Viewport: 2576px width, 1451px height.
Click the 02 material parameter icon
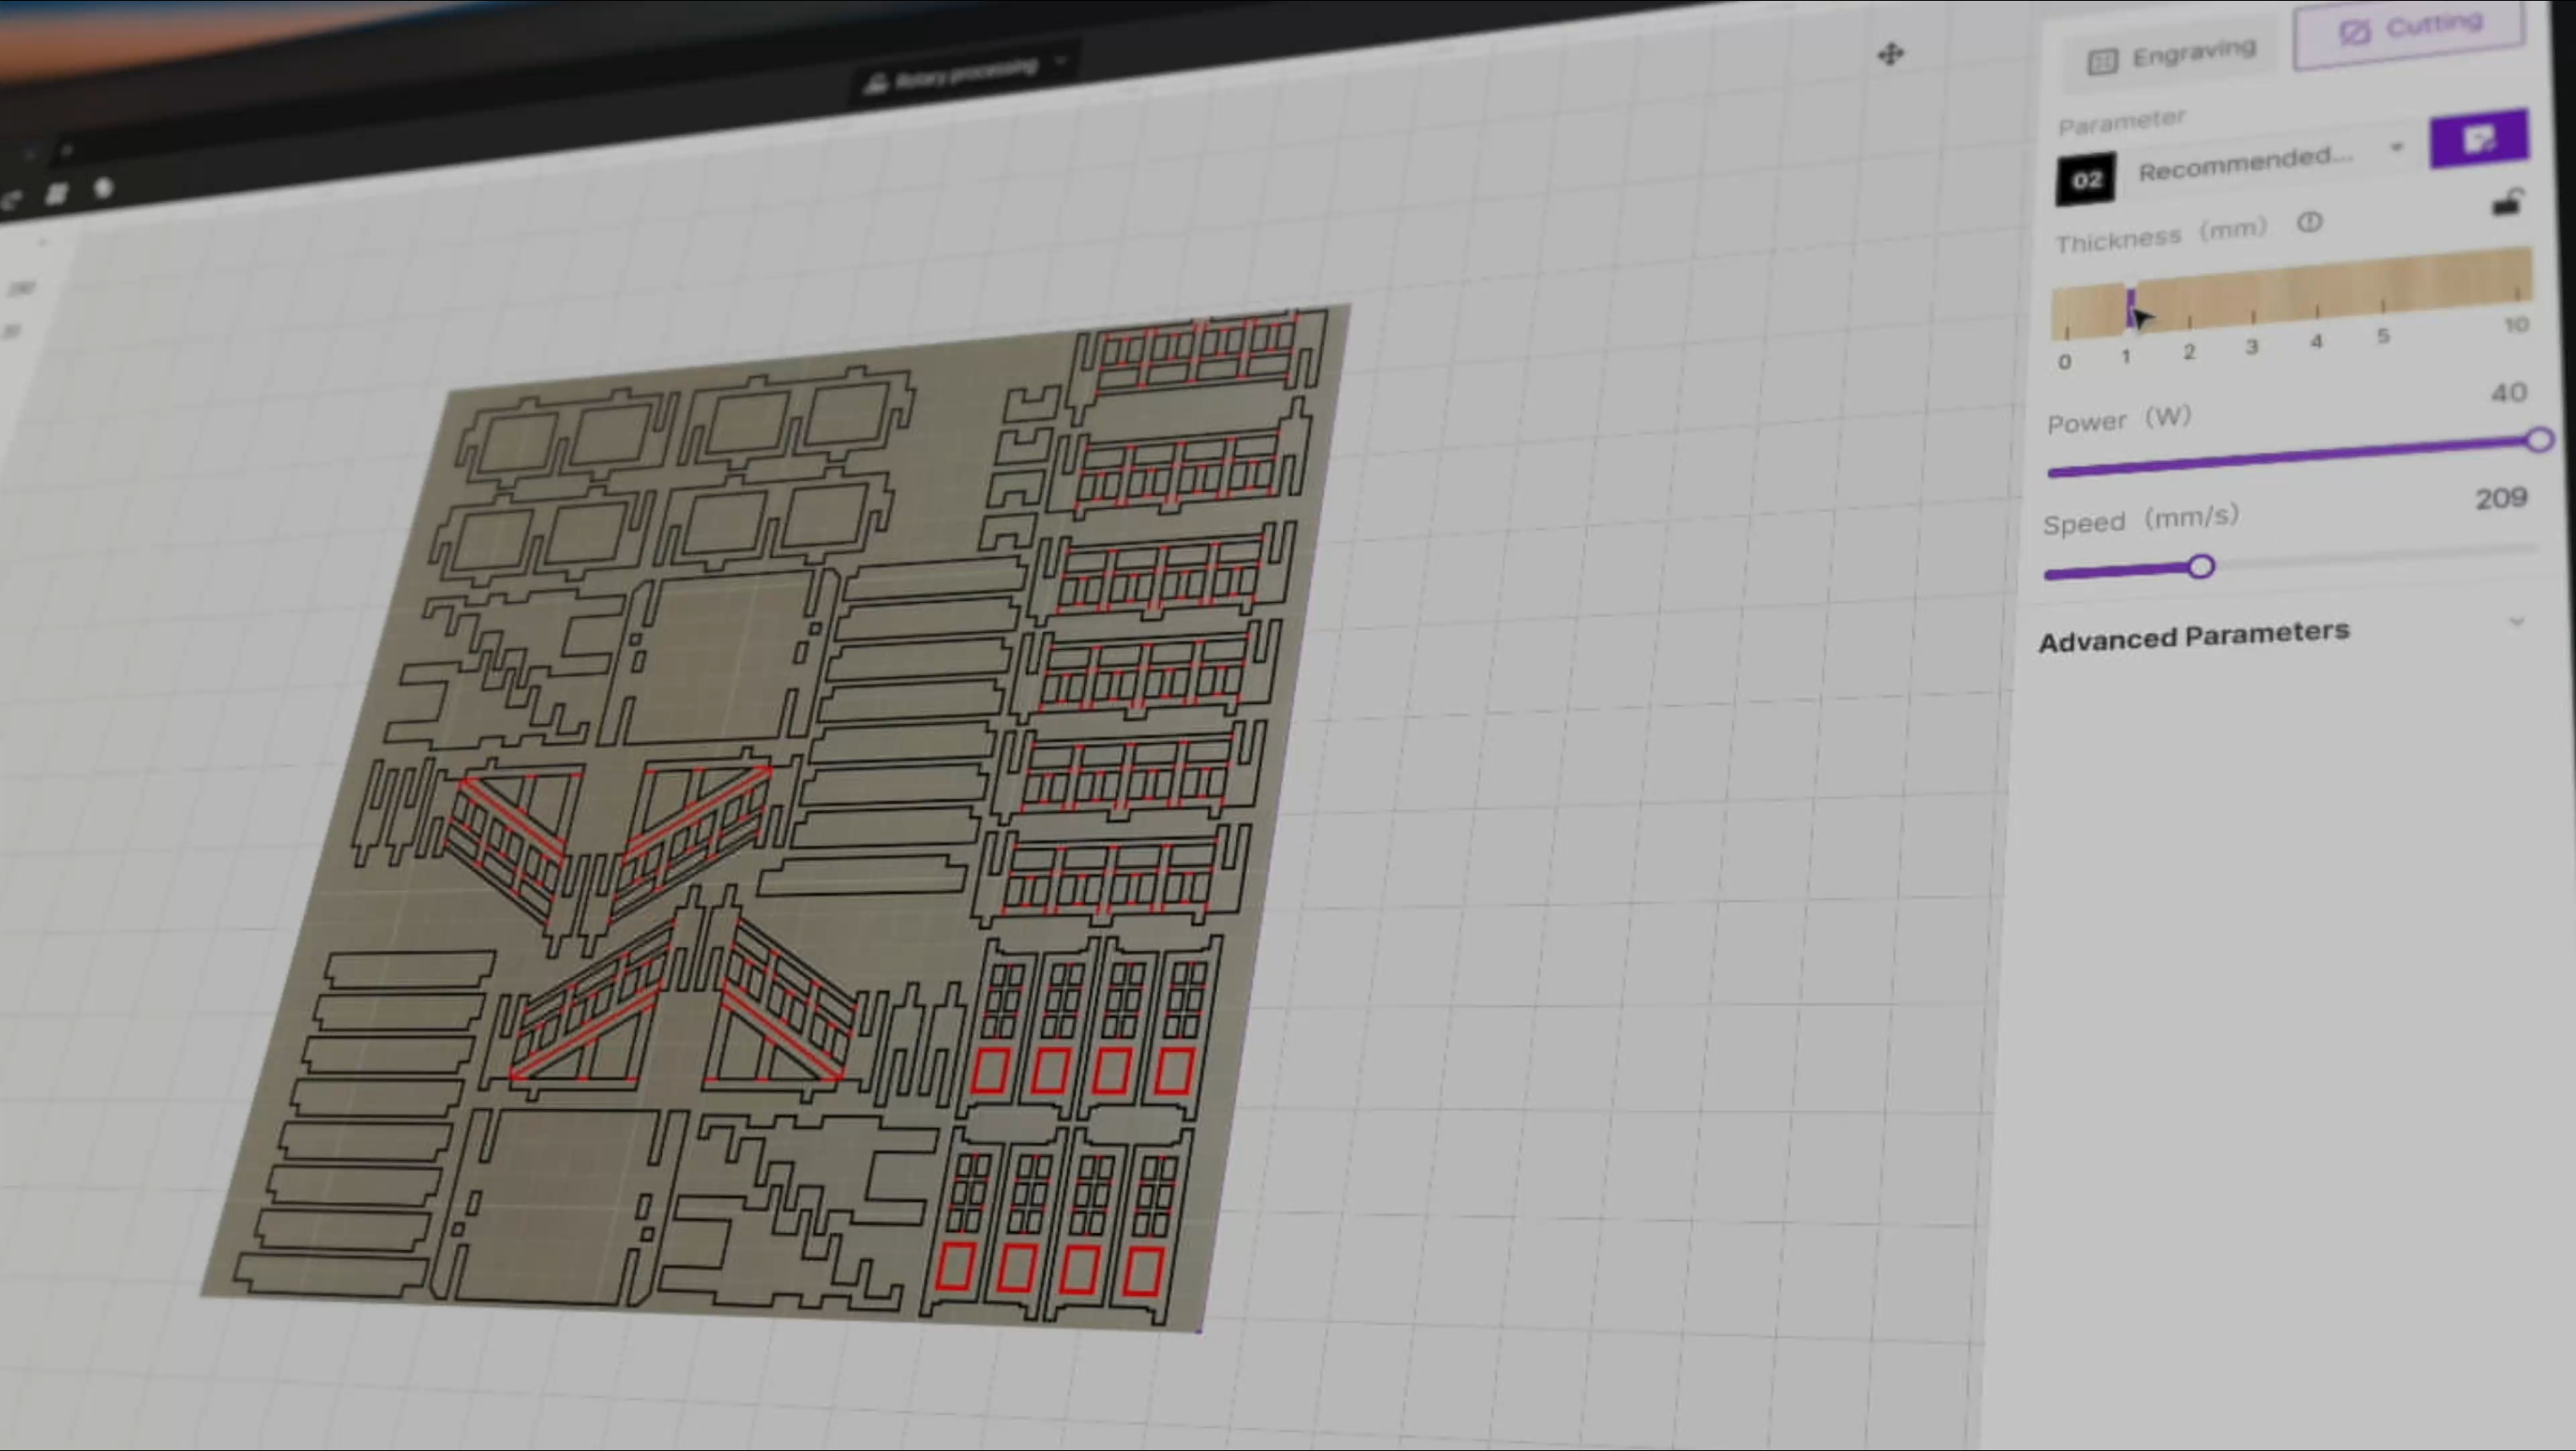tap(2086, 179)
